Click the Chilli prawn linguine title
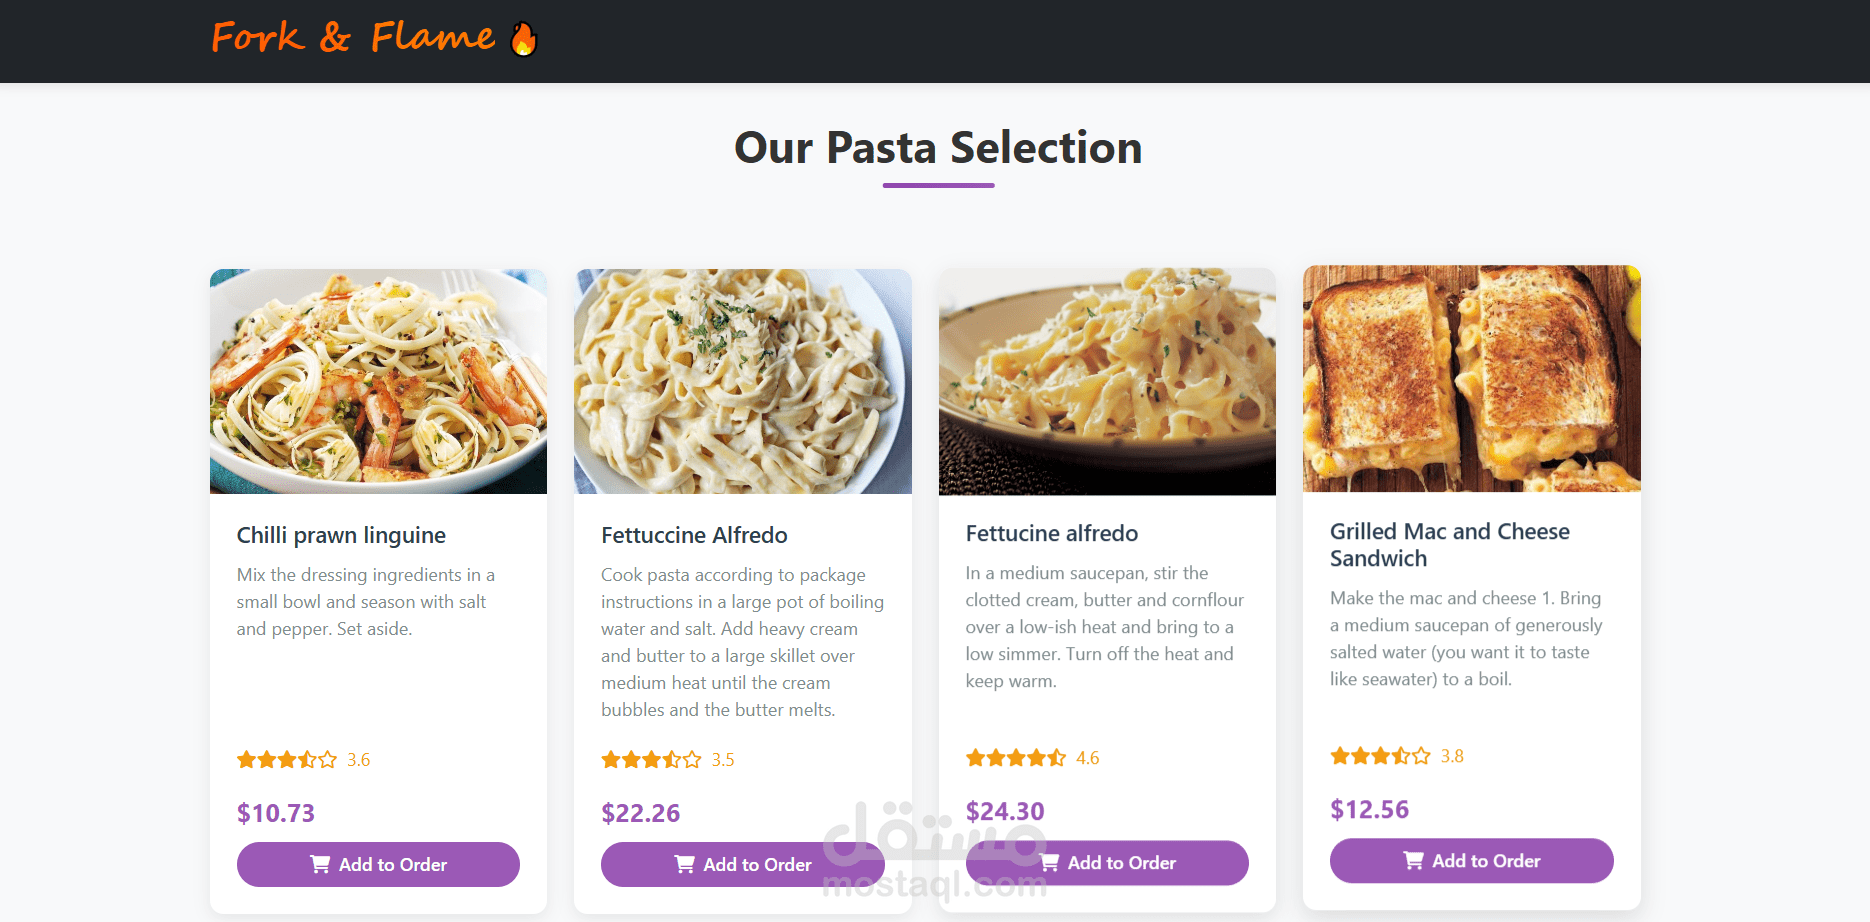This screenshot has height=922, width=1870. coord(341,535)
